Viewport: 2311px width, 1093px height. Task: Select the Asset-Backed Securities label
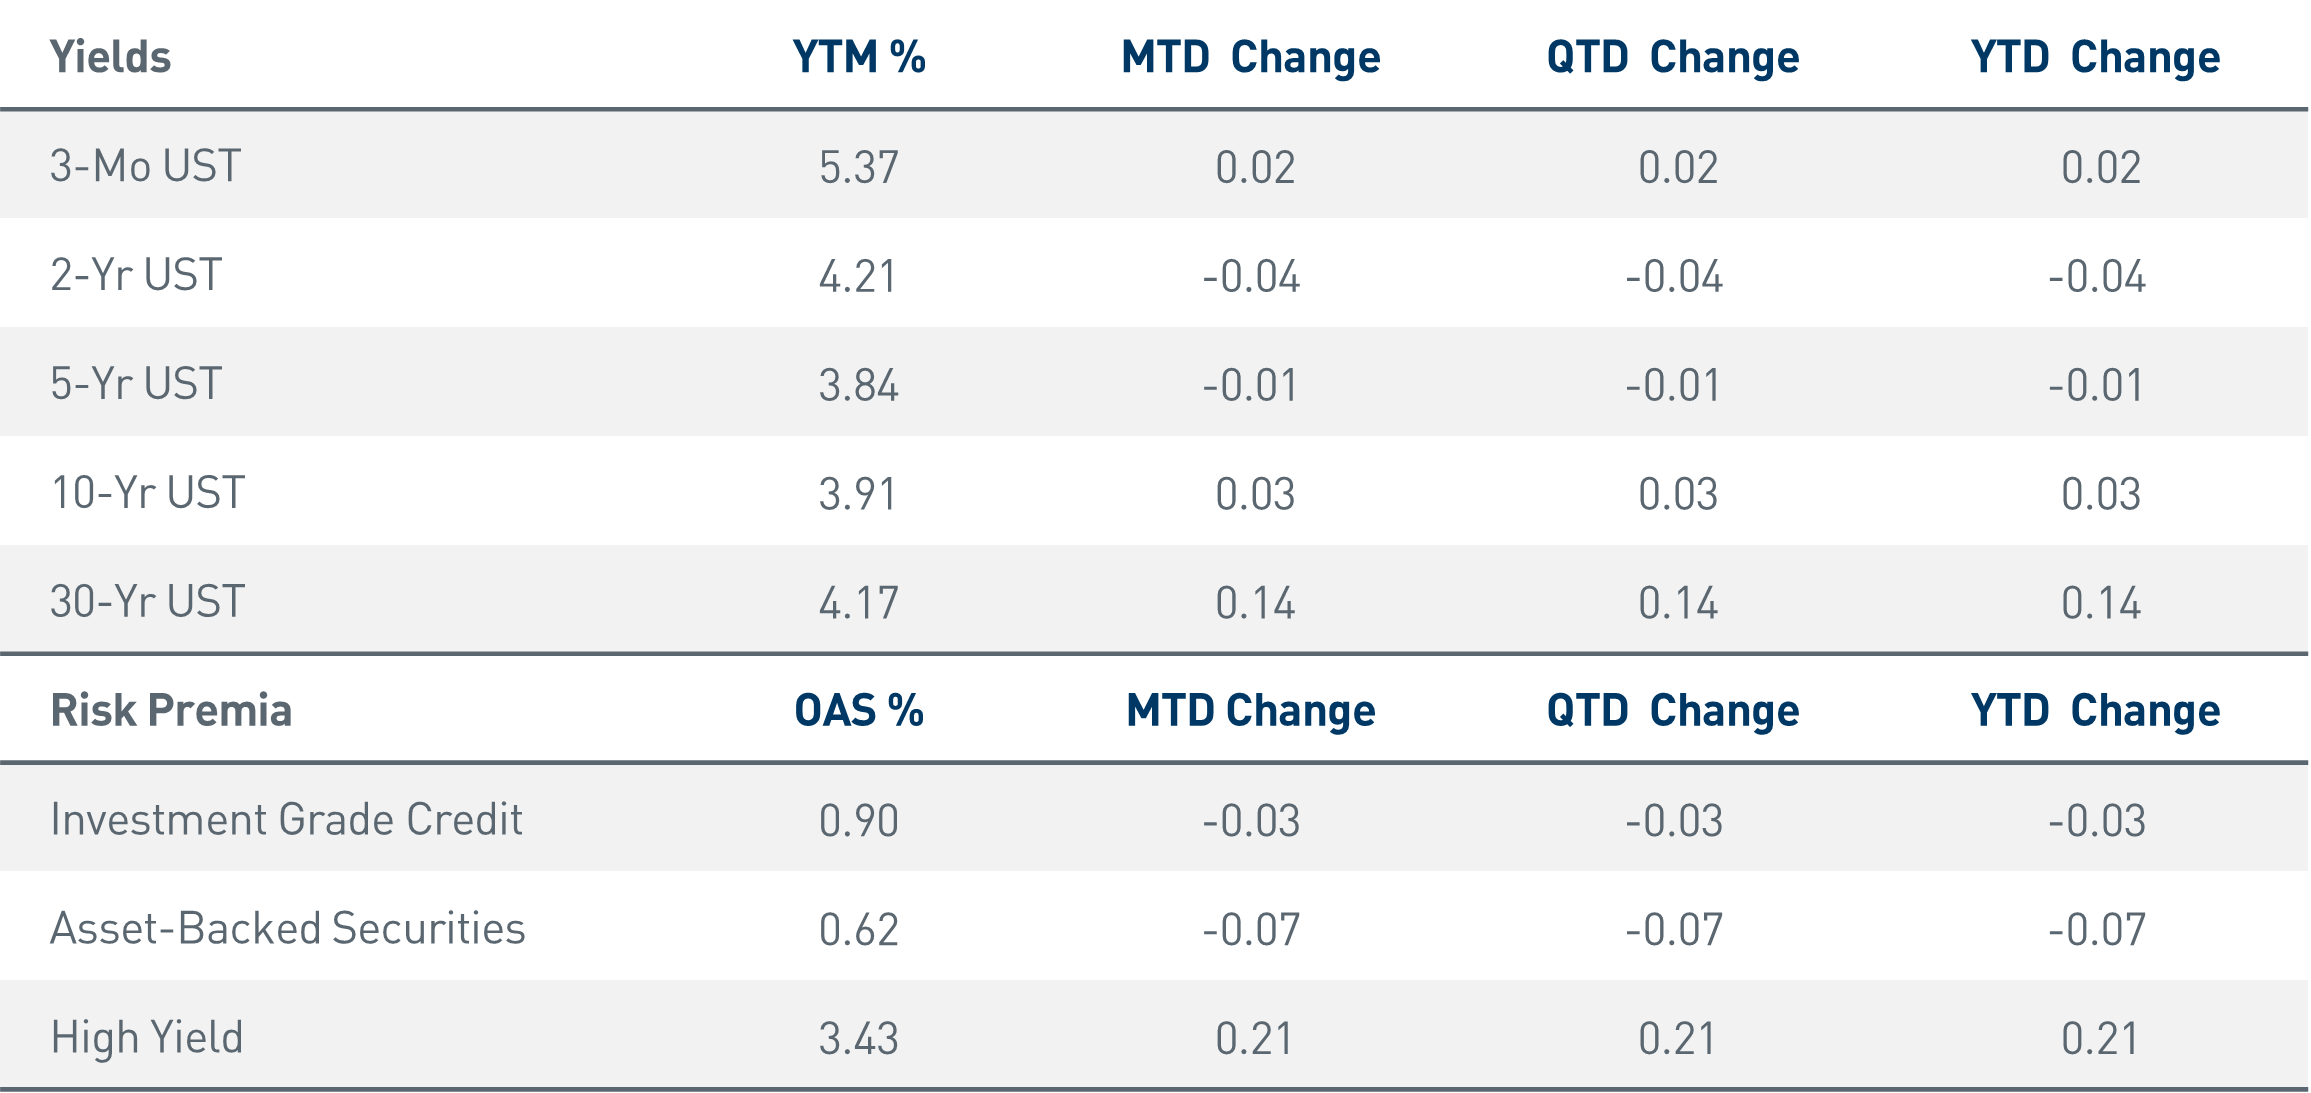pyautogui.click(x=288, y=929)
